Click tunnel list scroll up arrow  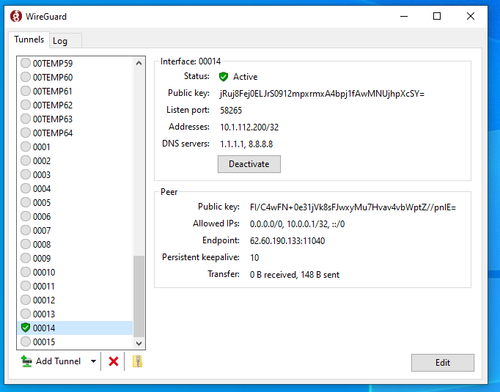point(139,63)
